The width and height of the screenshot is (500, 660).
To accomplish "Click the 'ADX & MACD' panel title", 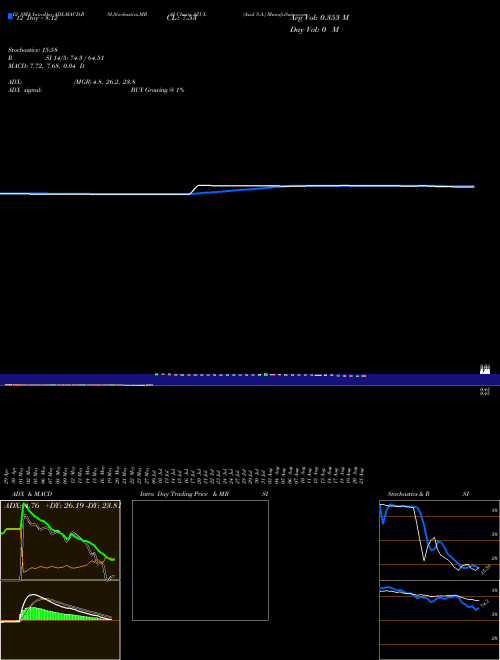I will 32,494.
